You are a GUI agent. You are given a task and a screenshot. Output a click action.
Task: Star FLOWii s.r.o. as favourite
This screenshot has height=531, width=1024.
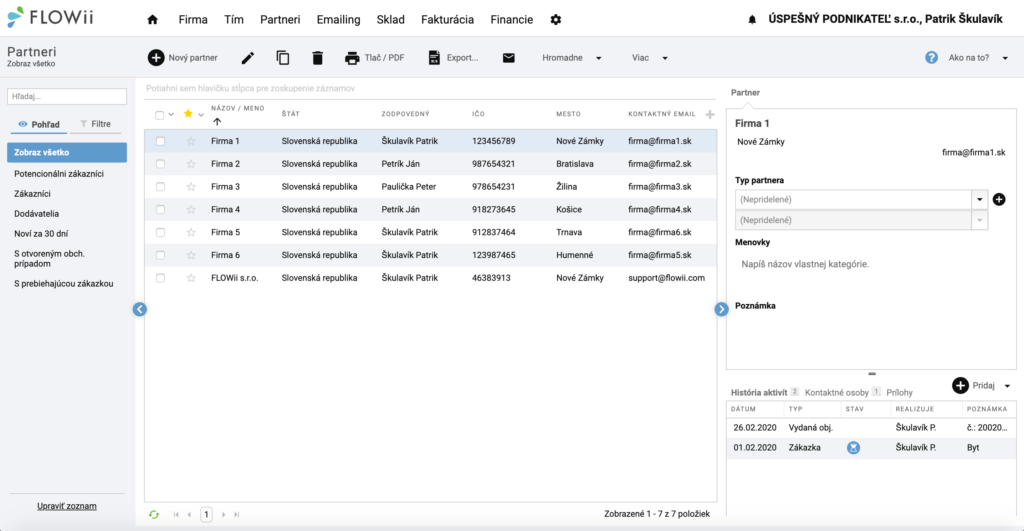pos(191,278)
